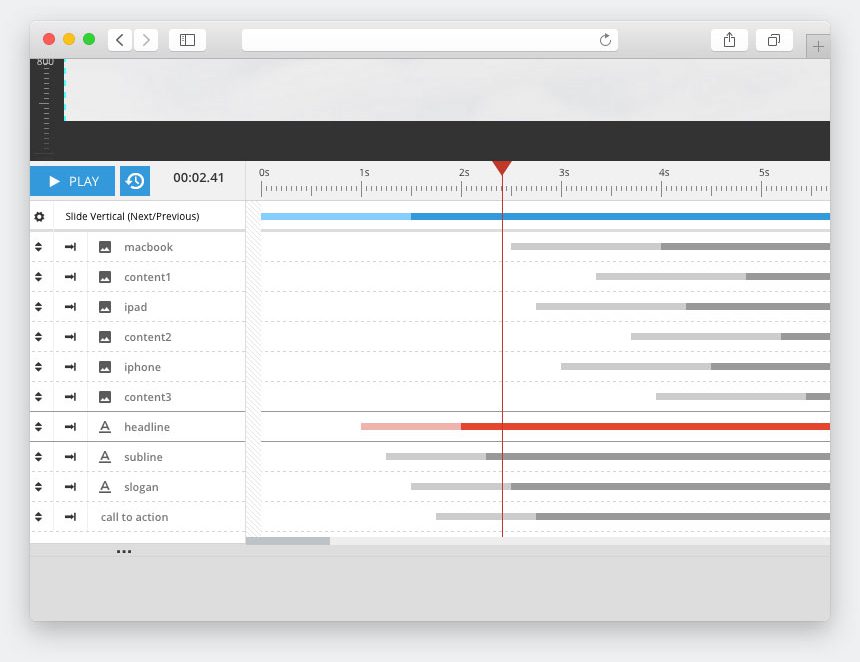Screen dimensions: 860x662
Task: Click reorder arrows for headline layer
Action: click(38, 427)
